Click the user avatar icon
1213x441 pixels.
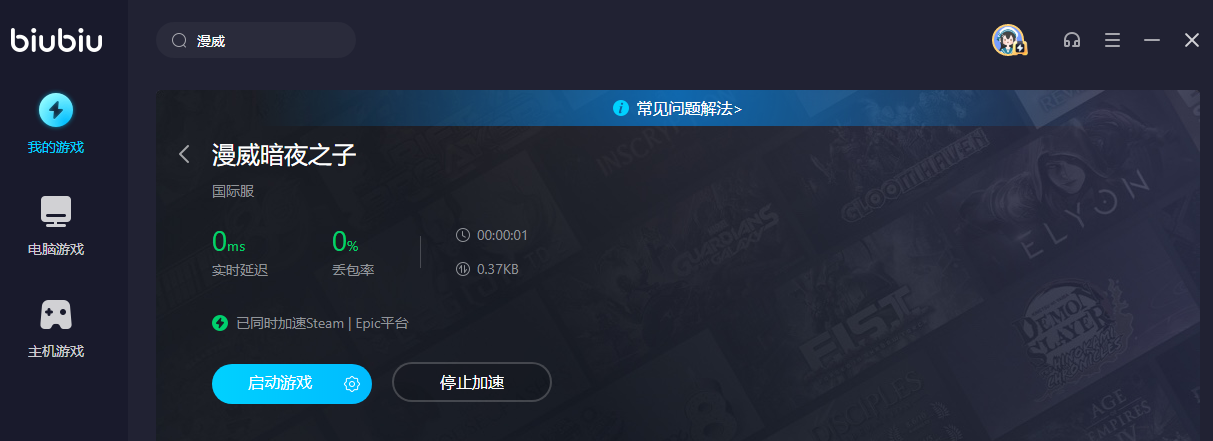[1009, 40]
